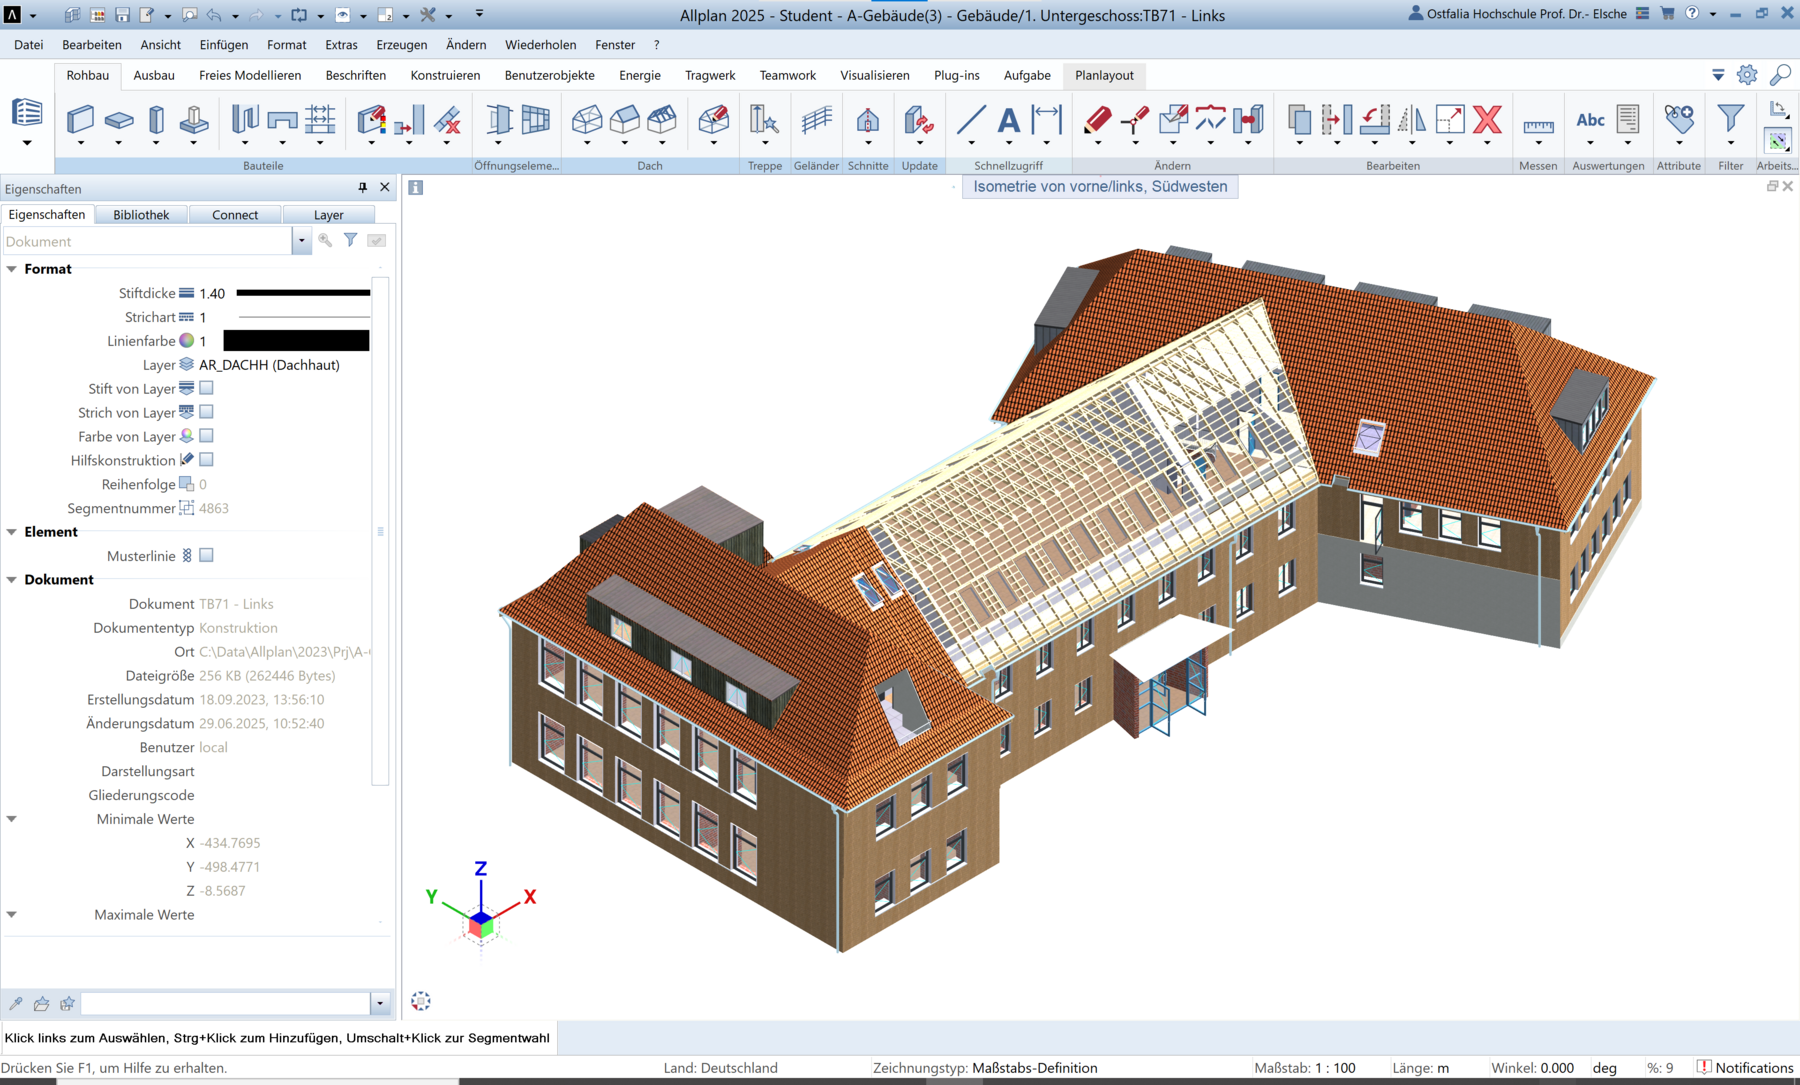Open the Notifications in status bar
The image size is (1800, 1085).
pyautogui.click(x=1745, y=1068)
